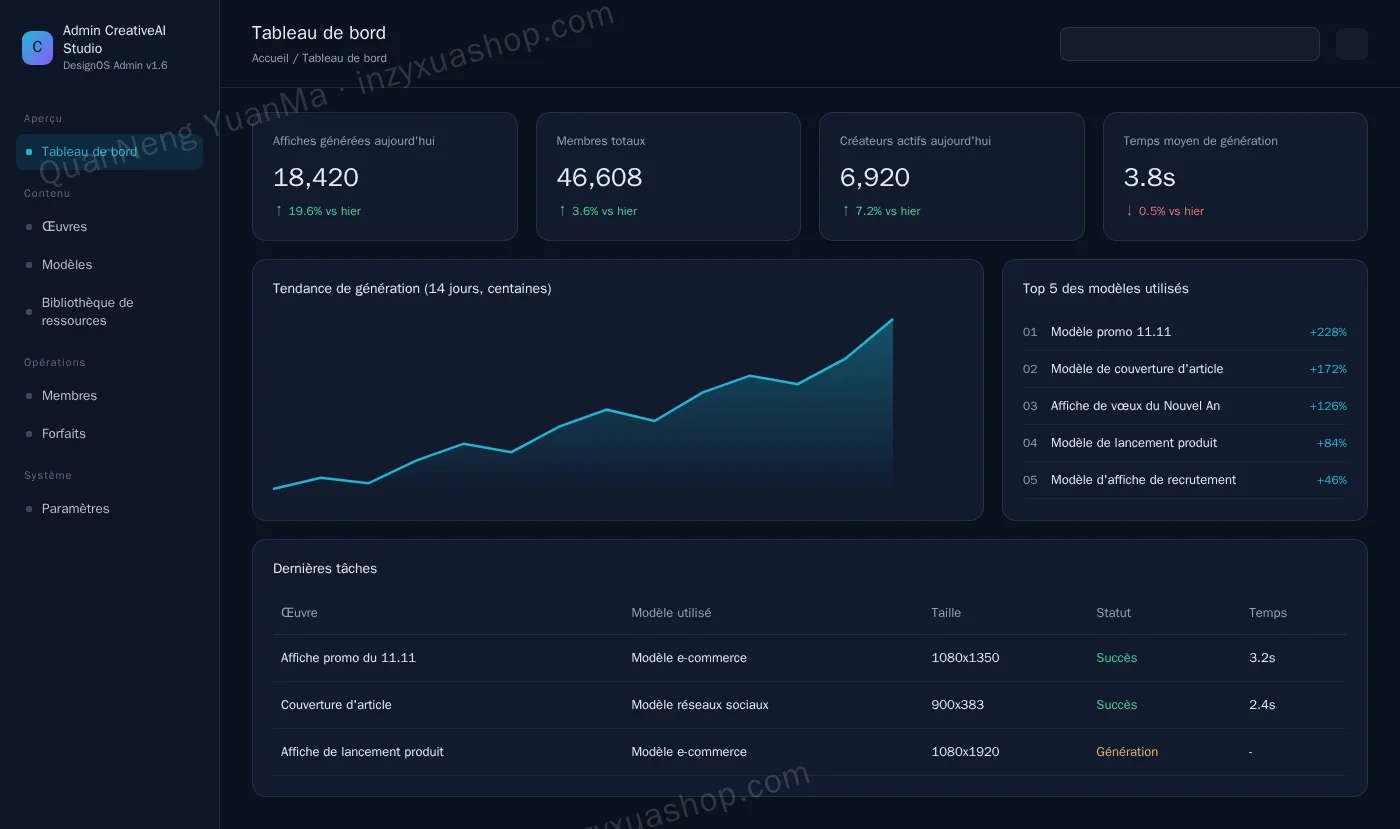Viewport: 1400px width, 829px height.
Task: Click the 46,608 members value
Action: point(599,178)
